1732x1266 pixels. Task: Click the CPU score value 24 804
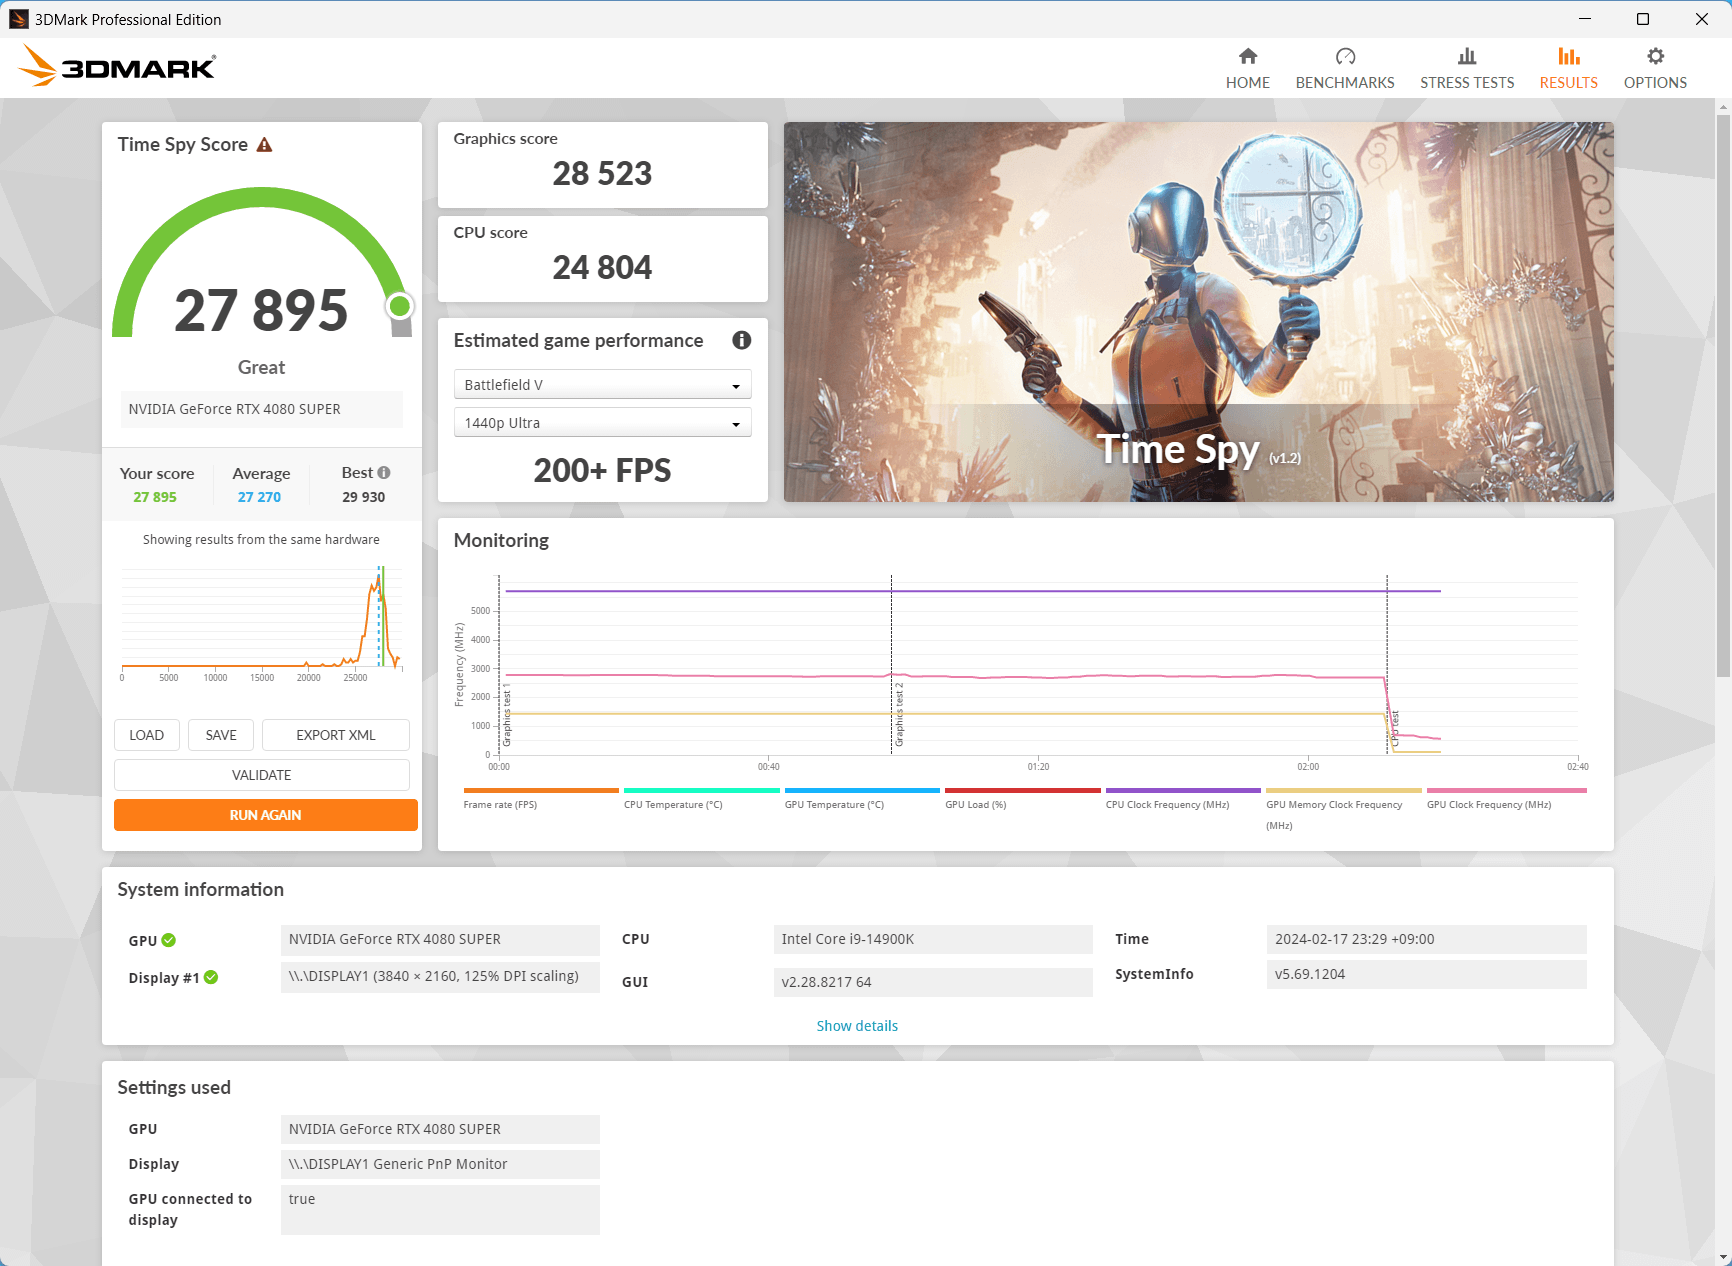[x=602, y=268]
